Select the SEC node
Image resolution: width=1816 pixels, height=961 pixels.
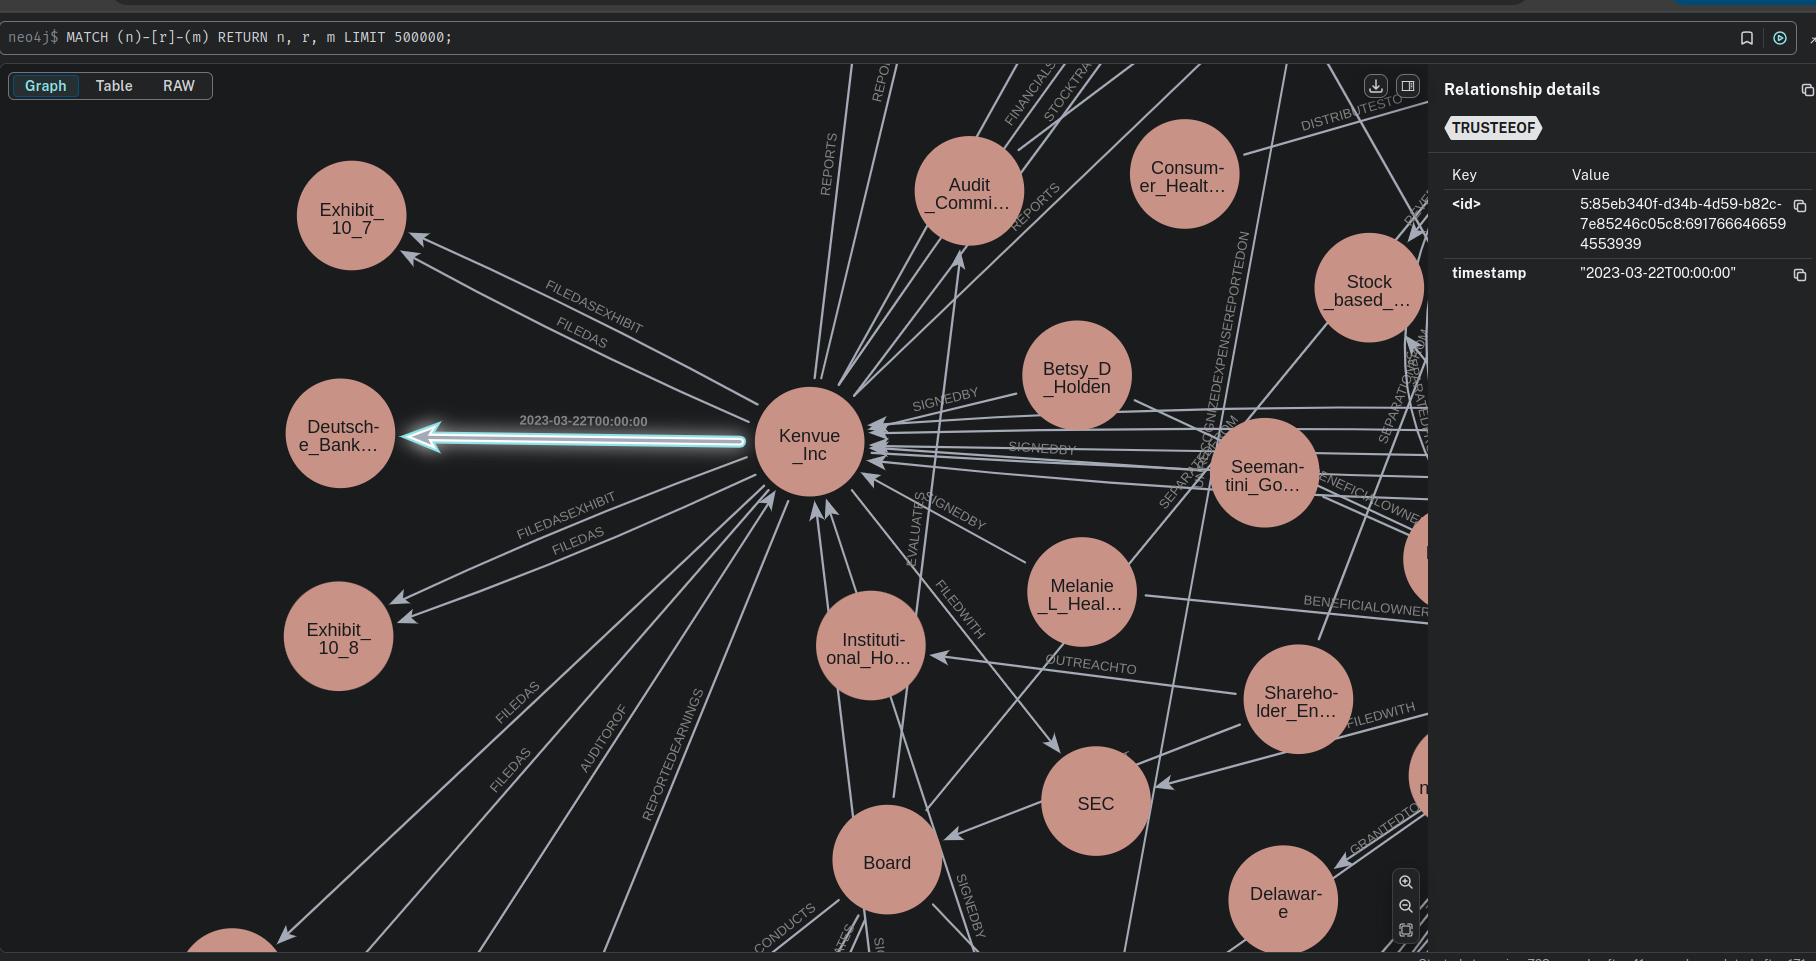(1096, 801)
